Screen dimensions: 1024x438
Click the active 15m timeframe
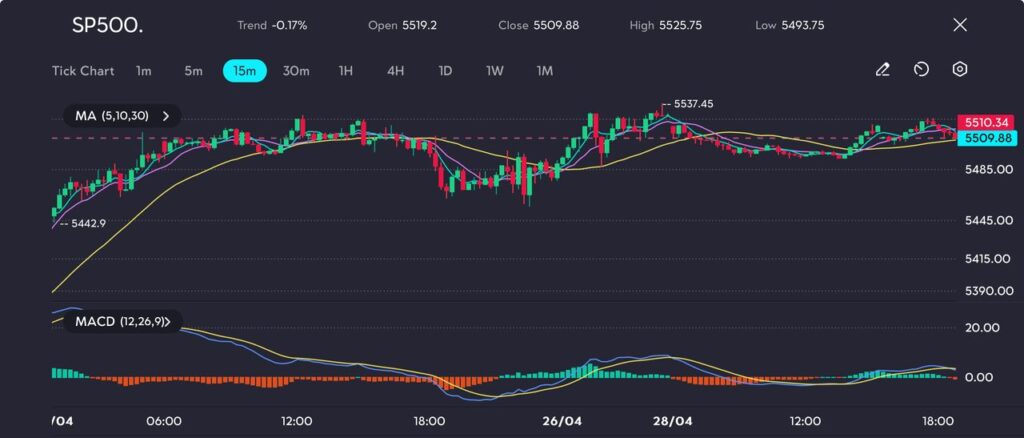point(245,71)
